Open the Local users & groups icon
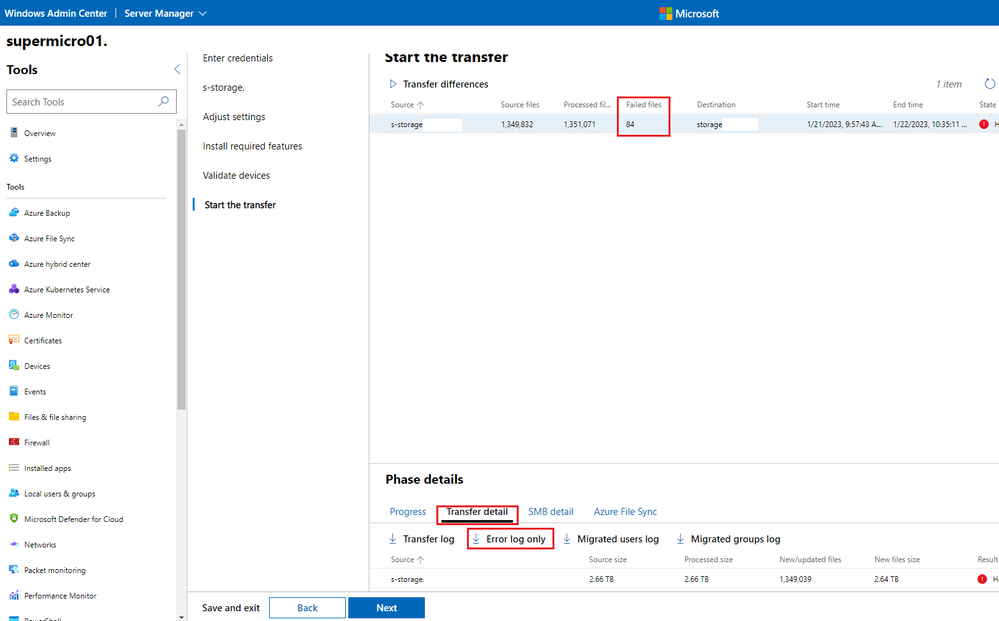Screen dimensions: 999x621 pyautogui.click(x=14, y=493)
